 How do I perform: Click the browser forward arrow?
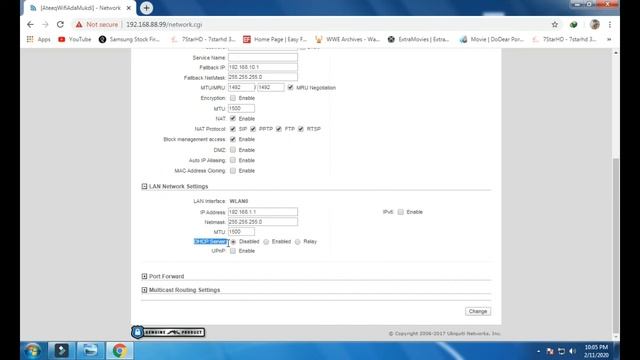45,24
